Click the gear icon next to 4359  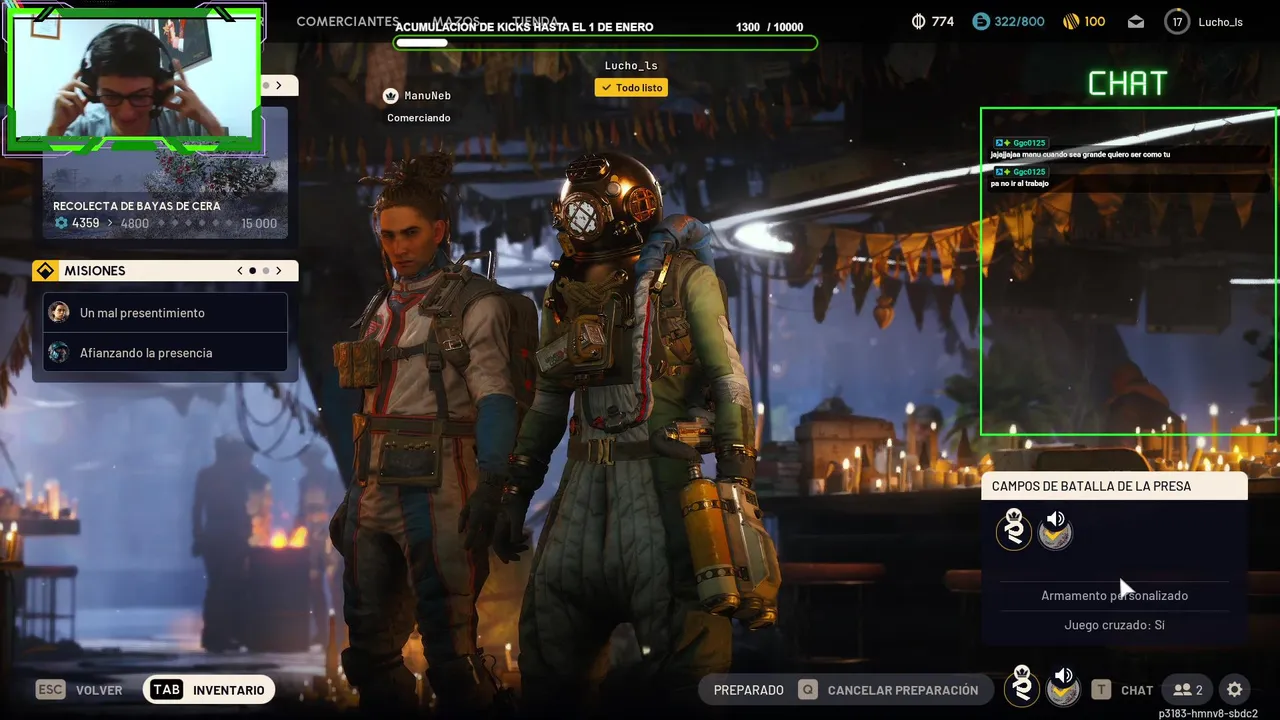[61, 223]
